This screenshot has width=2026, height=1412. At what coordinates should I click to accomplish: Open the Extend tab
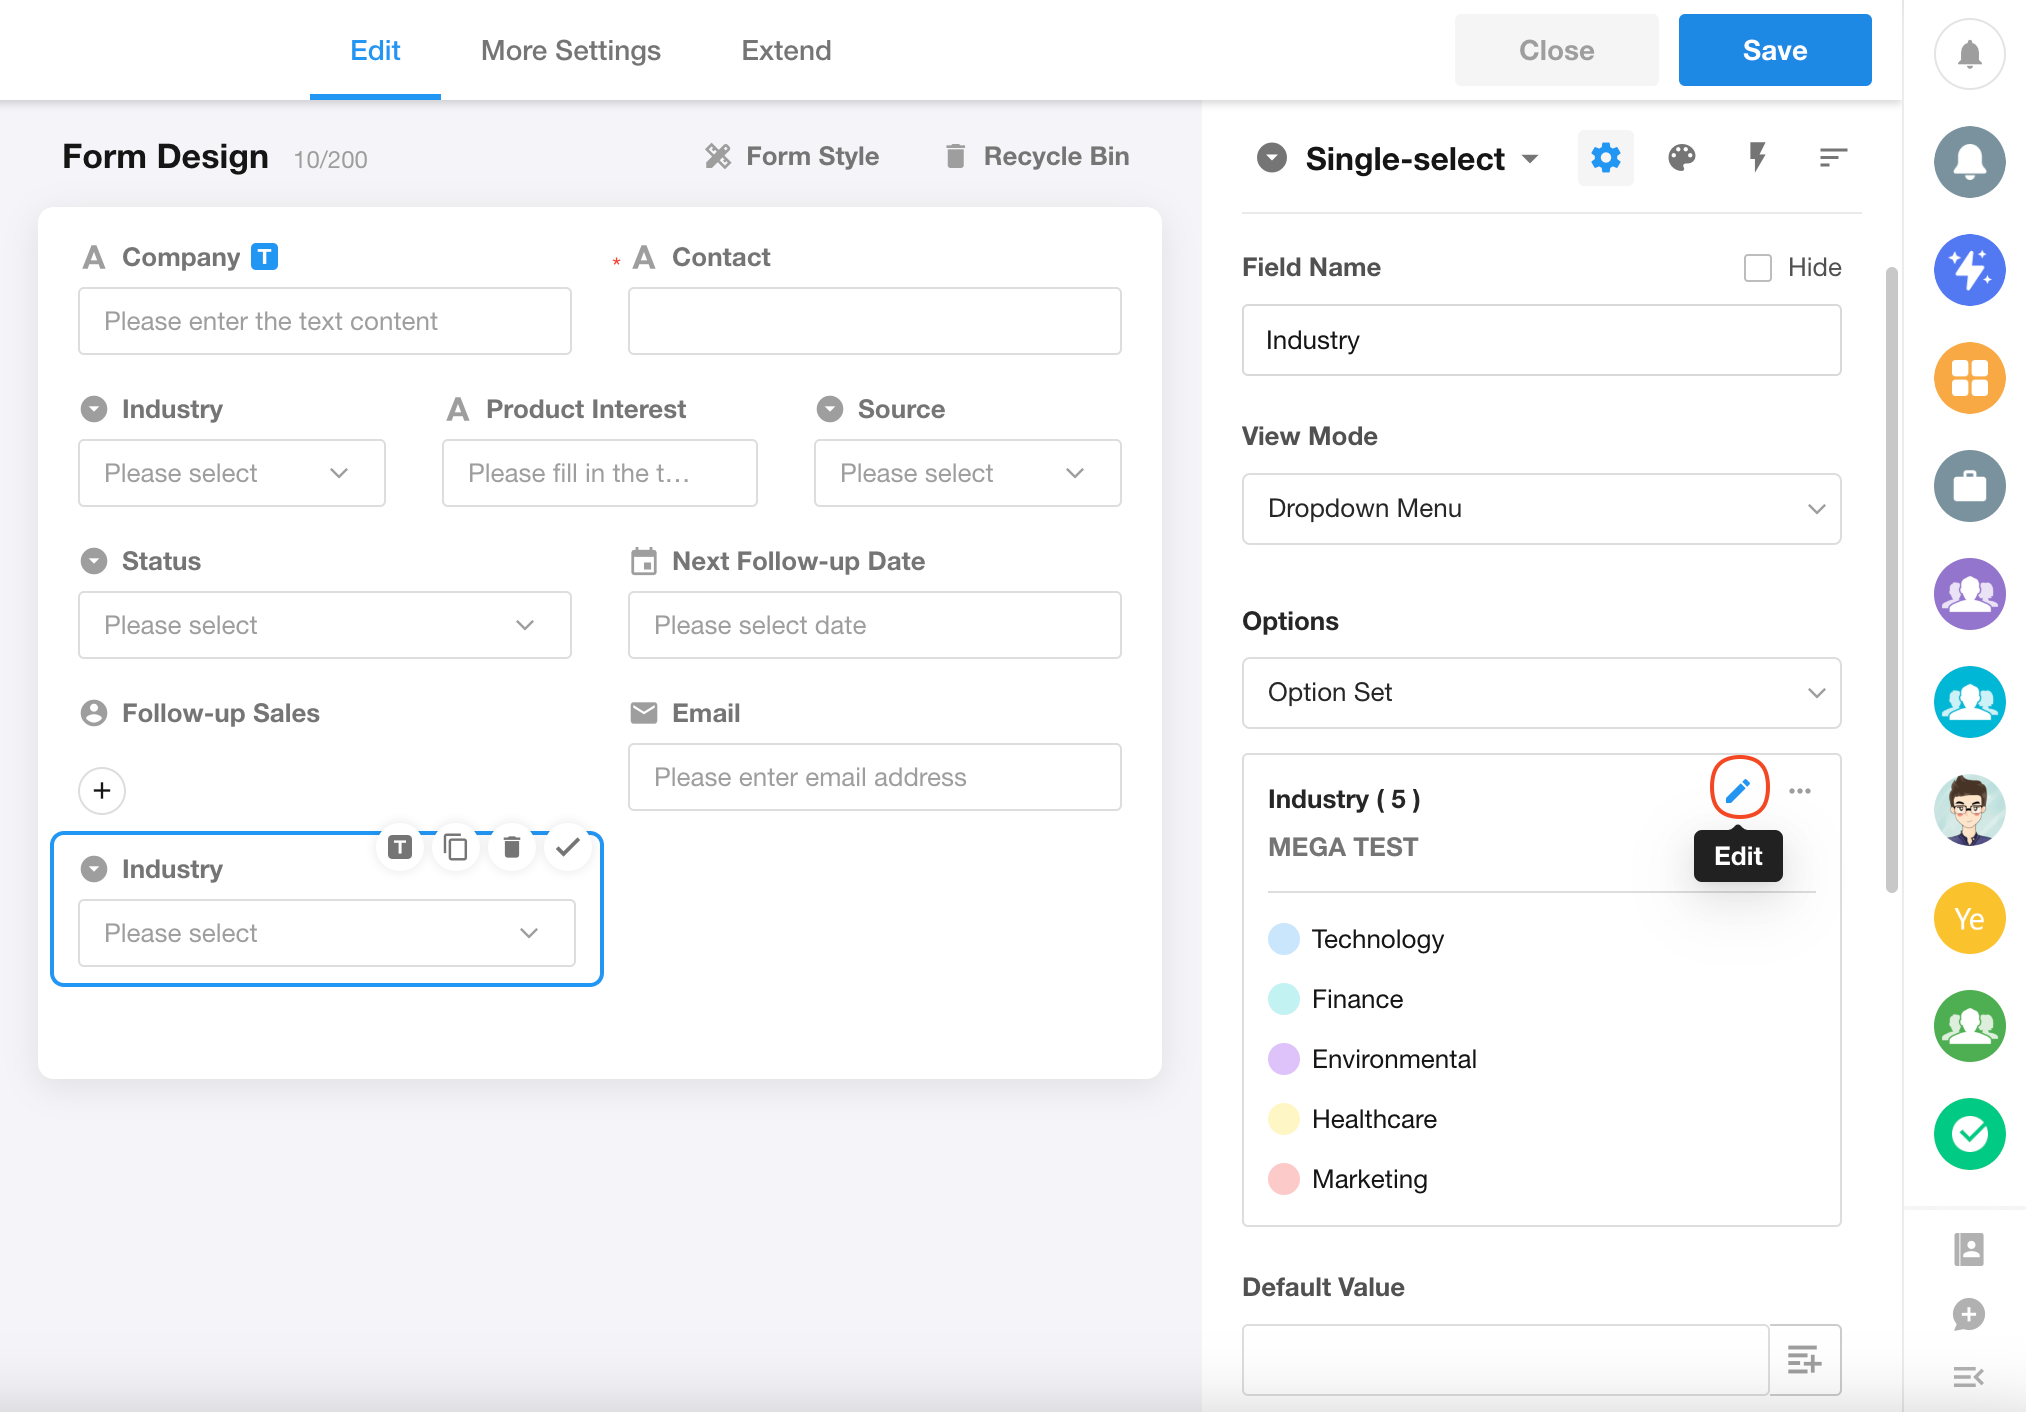[786, 50]
